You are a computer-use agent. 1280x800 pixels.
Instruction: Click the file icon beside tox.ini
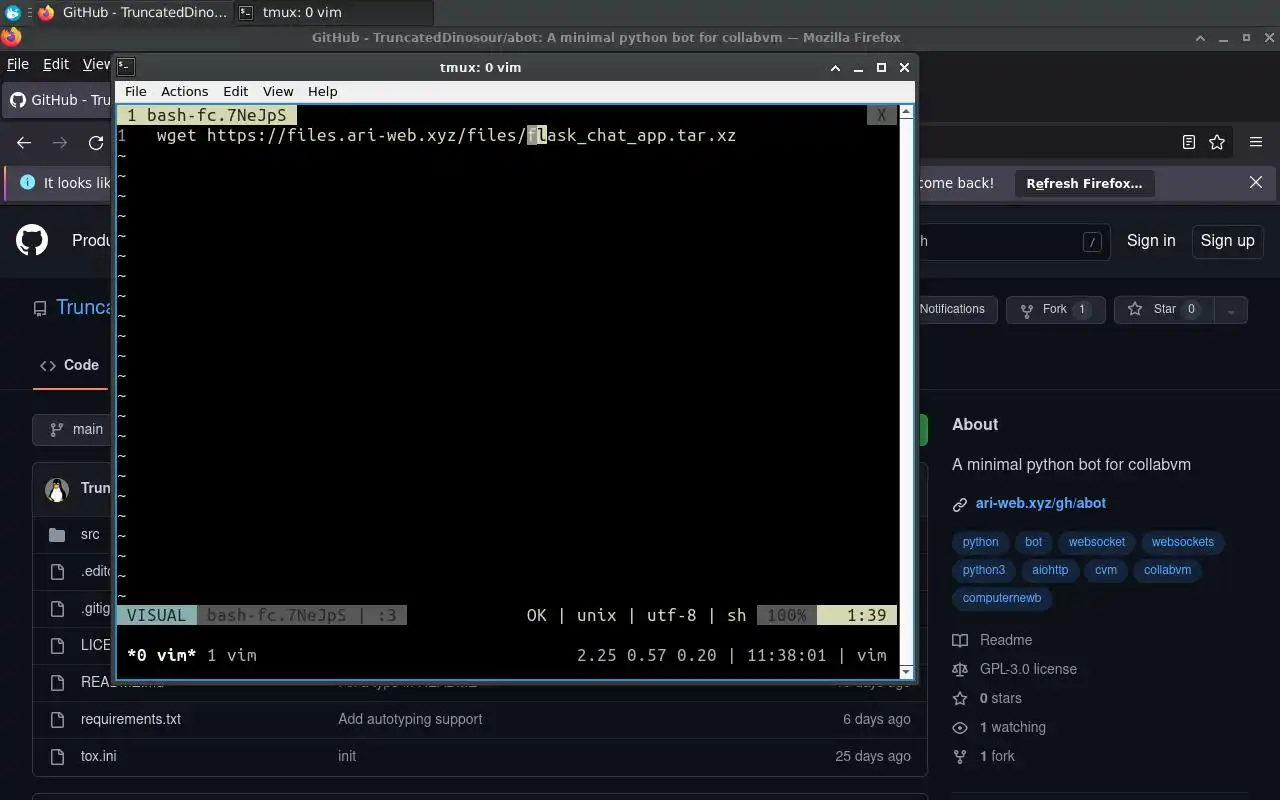pos(57,756)
